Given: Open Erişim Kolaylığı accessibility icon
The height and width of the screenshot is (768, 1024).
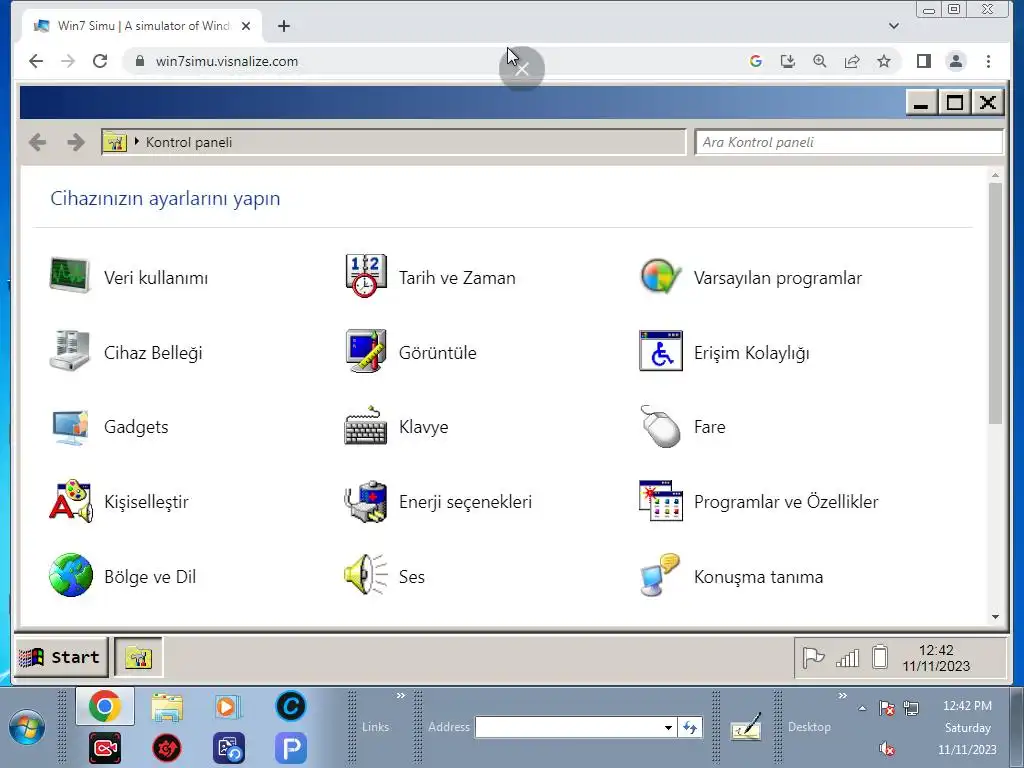Looking at the screenshot, I should pos(660,351).
